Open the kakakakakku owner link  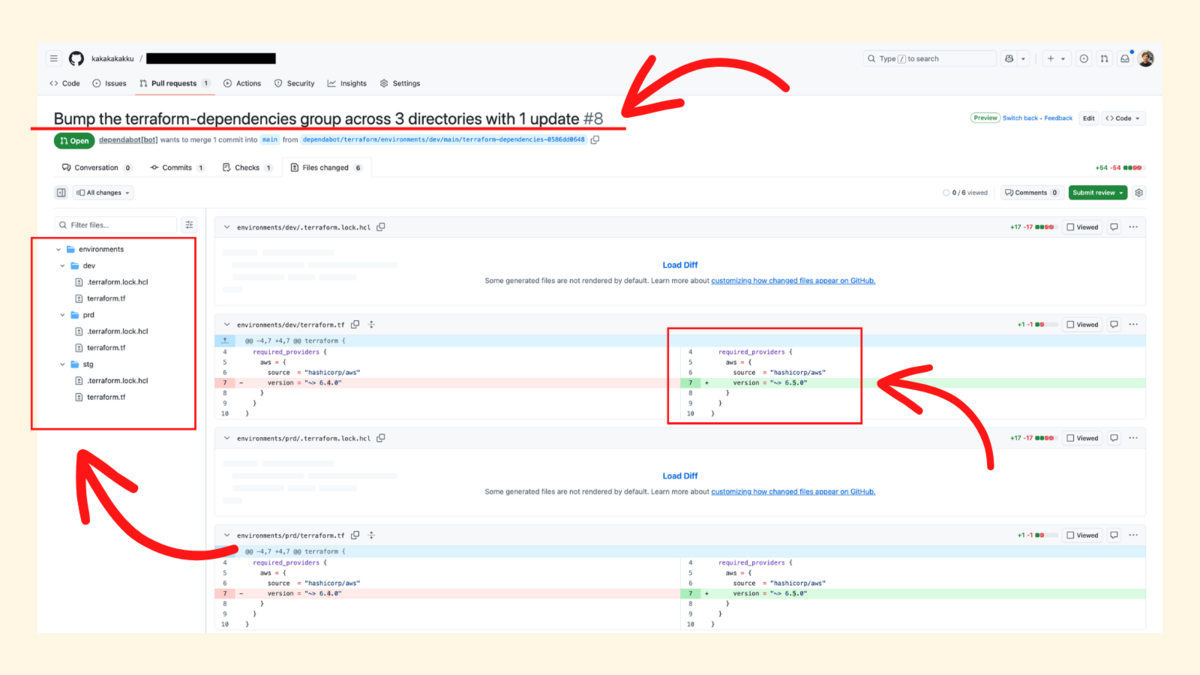(112, 59)
